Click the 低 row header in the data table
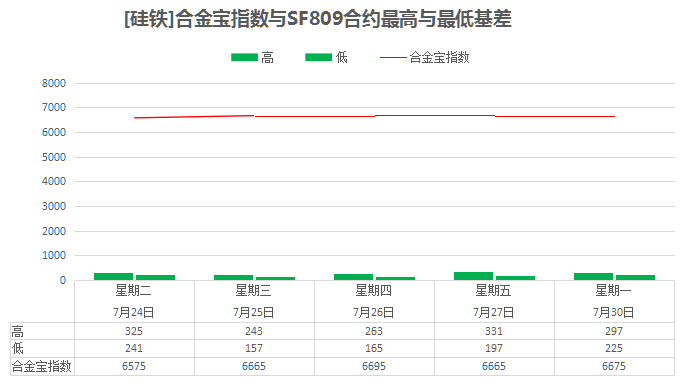 (17, 349)
